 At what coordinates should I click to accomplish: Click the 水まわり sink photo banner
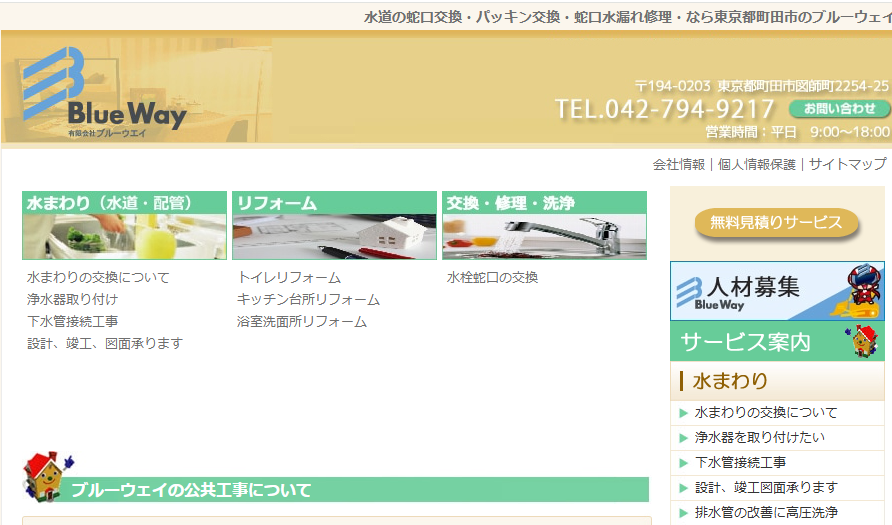(124, 236)
